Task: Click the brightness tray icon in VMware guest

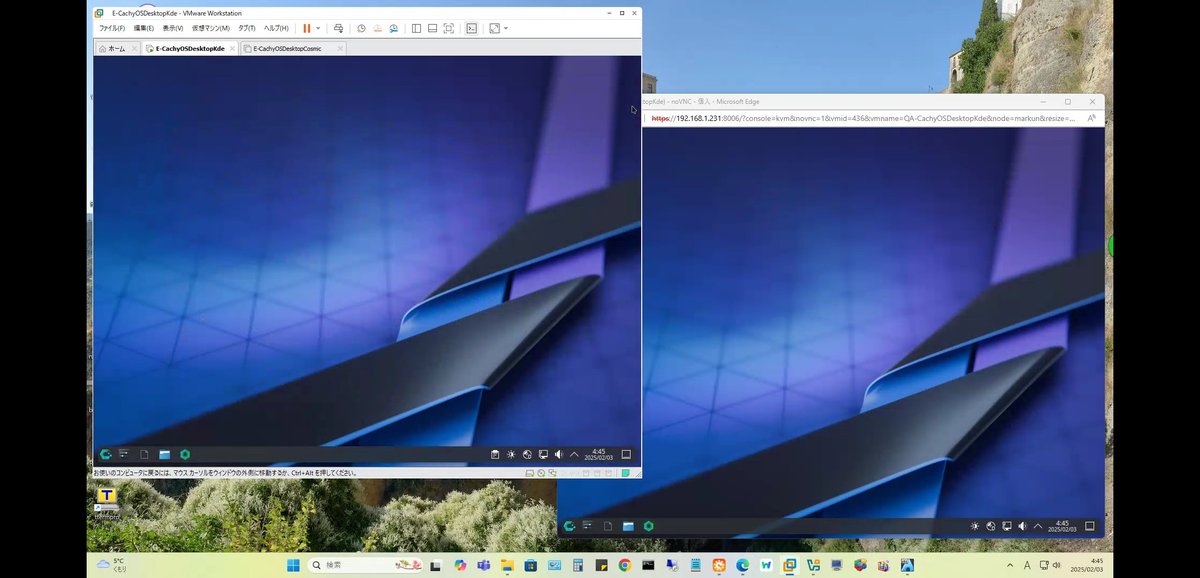Action: [x=511, y=454]
